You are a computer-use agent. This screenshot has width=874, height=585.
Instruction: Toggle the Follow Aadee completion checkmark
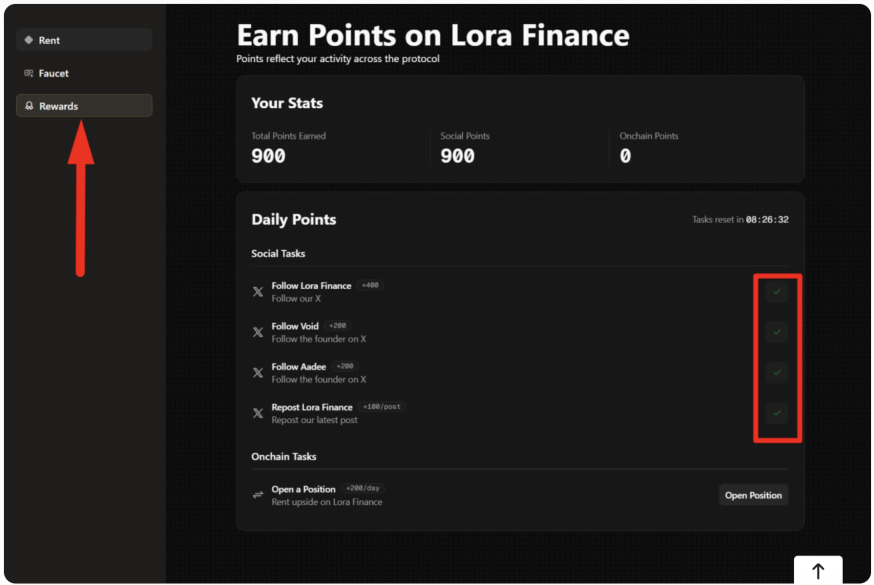[775, 372]
